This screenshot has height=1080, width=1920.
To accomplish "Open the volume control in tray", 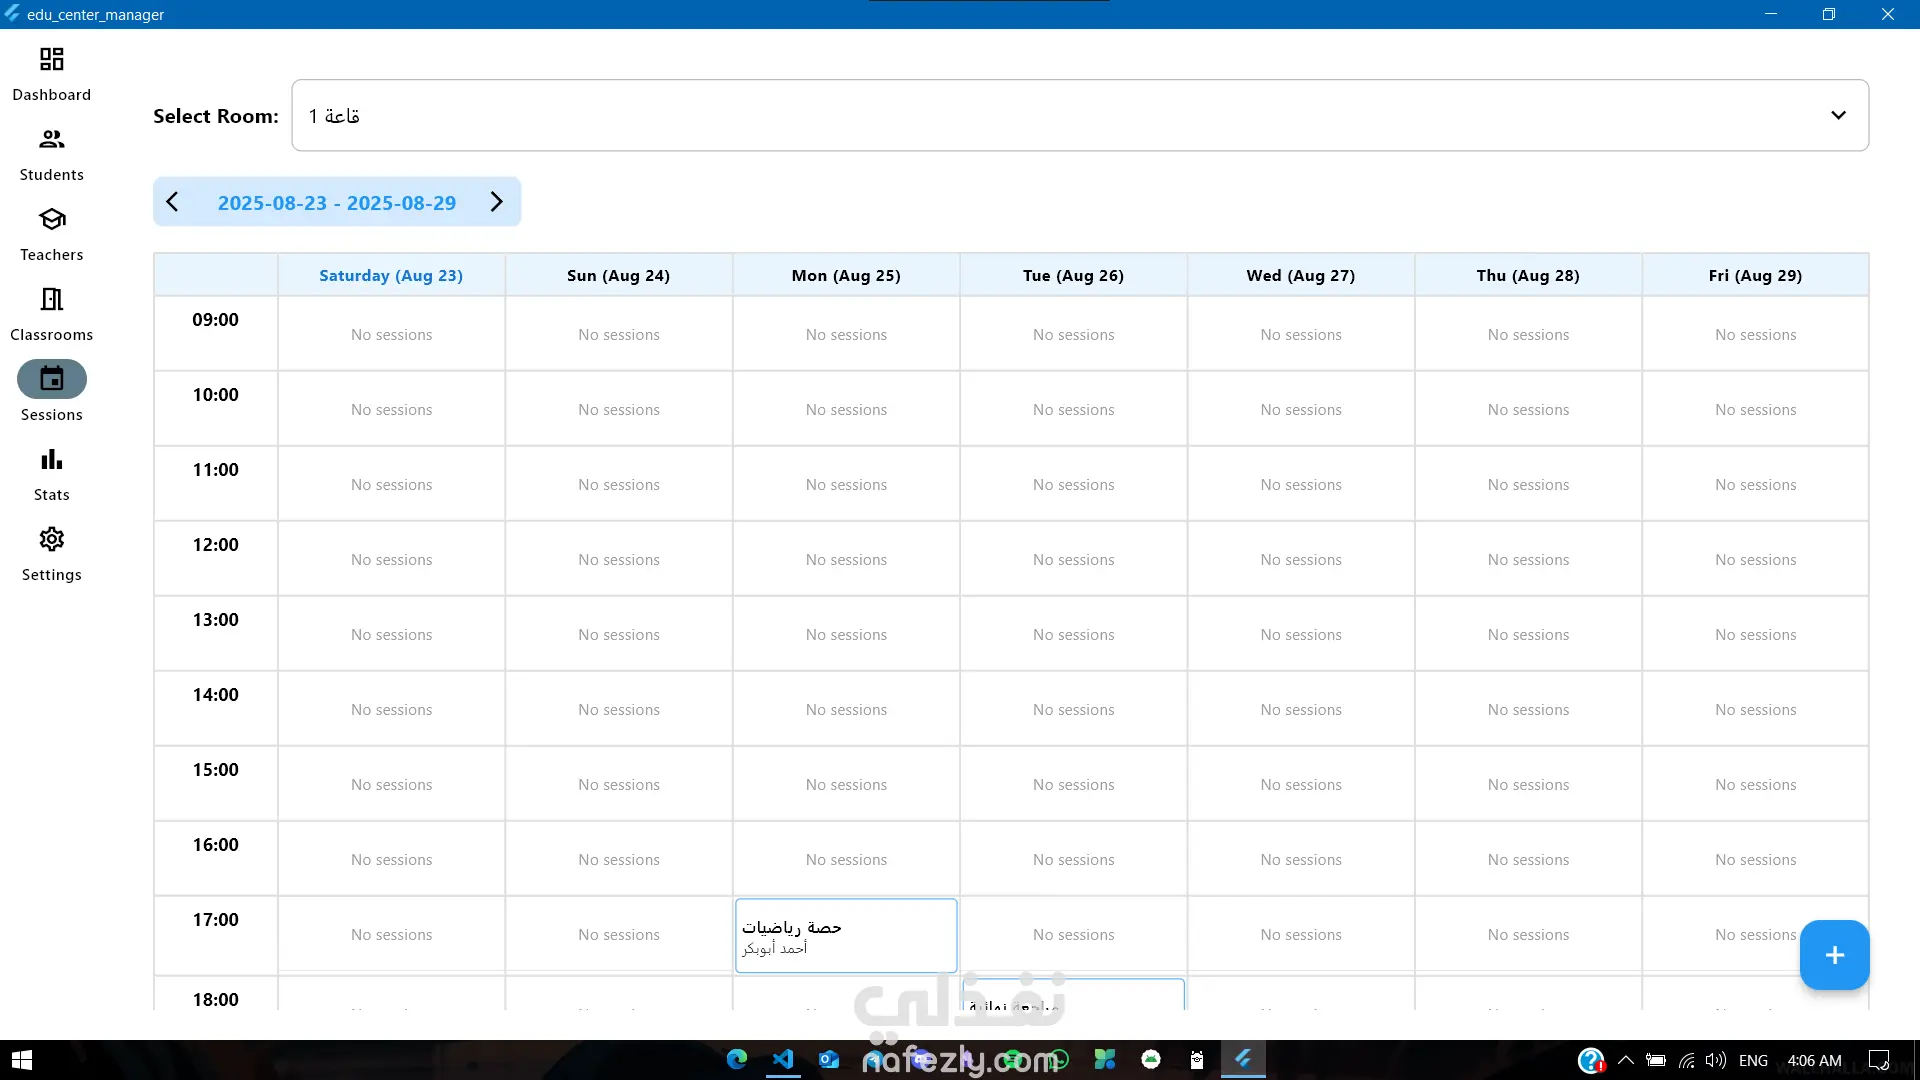I will 1716,1060.
